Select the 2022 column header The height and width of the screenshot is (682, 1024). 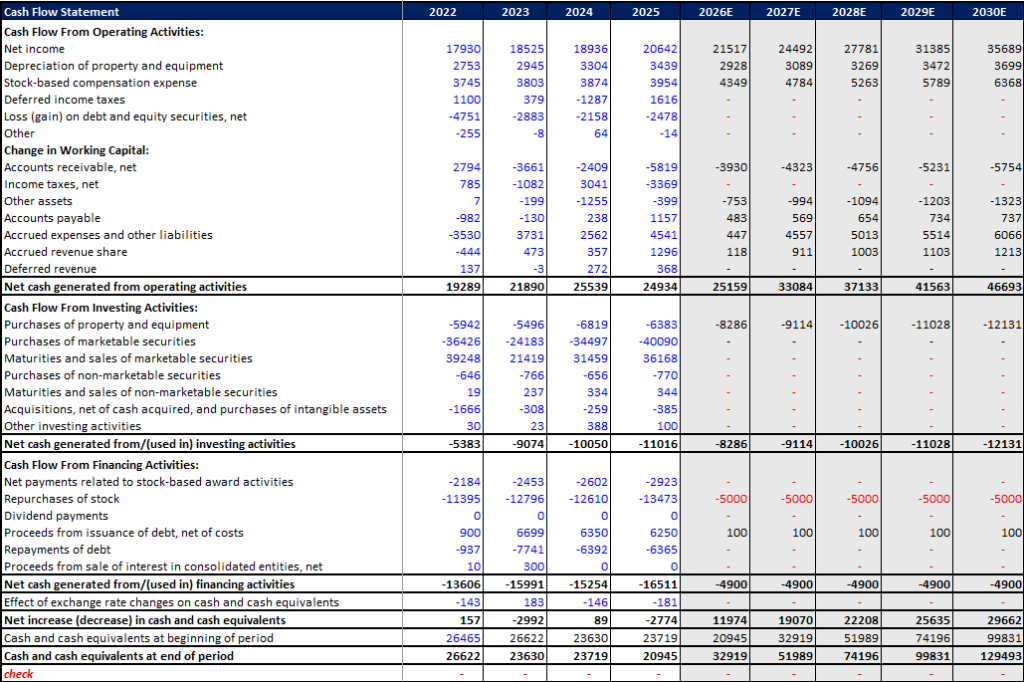click(442, 12)
